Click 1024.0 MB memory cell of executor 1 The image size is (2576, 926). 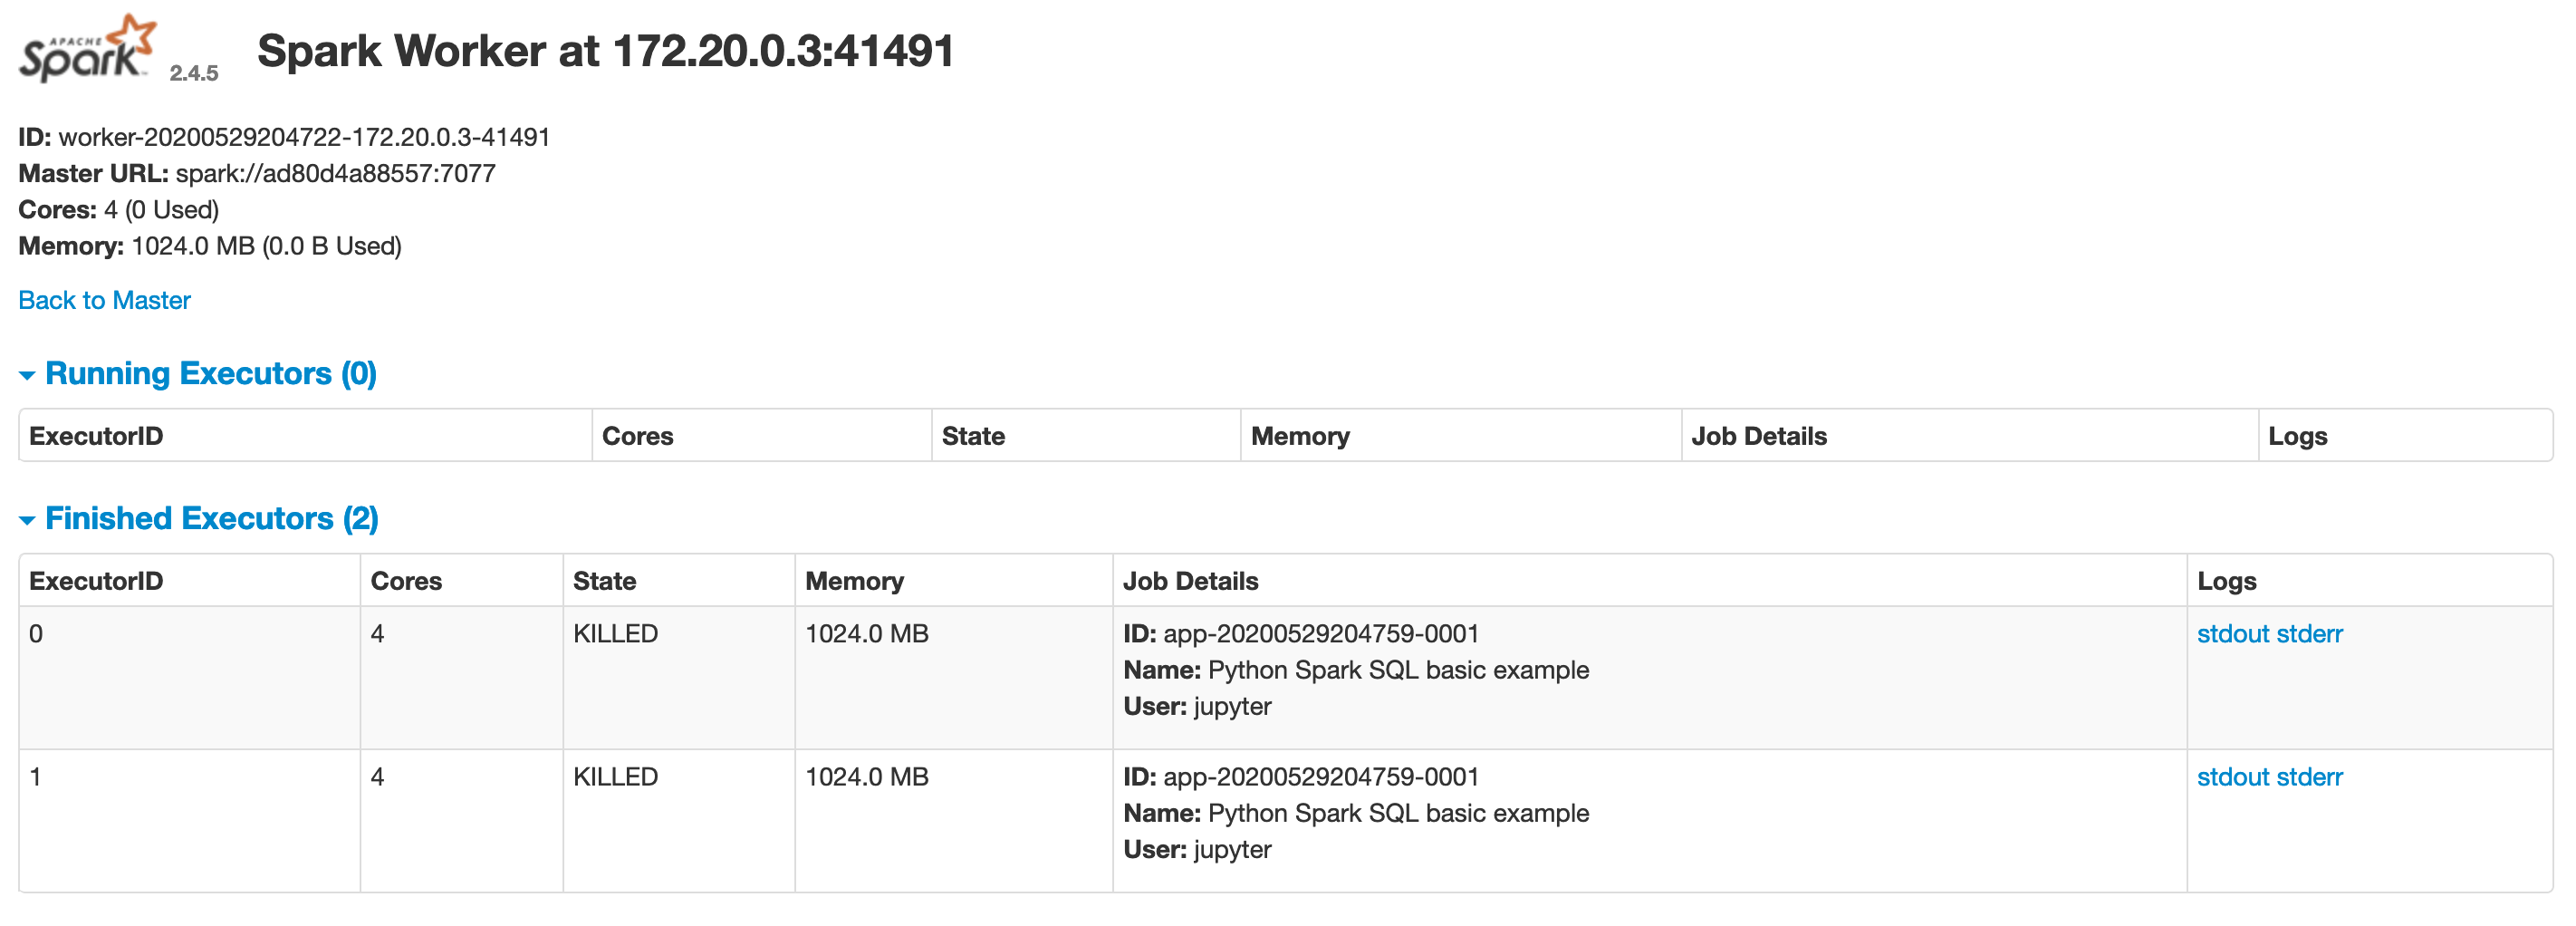867,777
